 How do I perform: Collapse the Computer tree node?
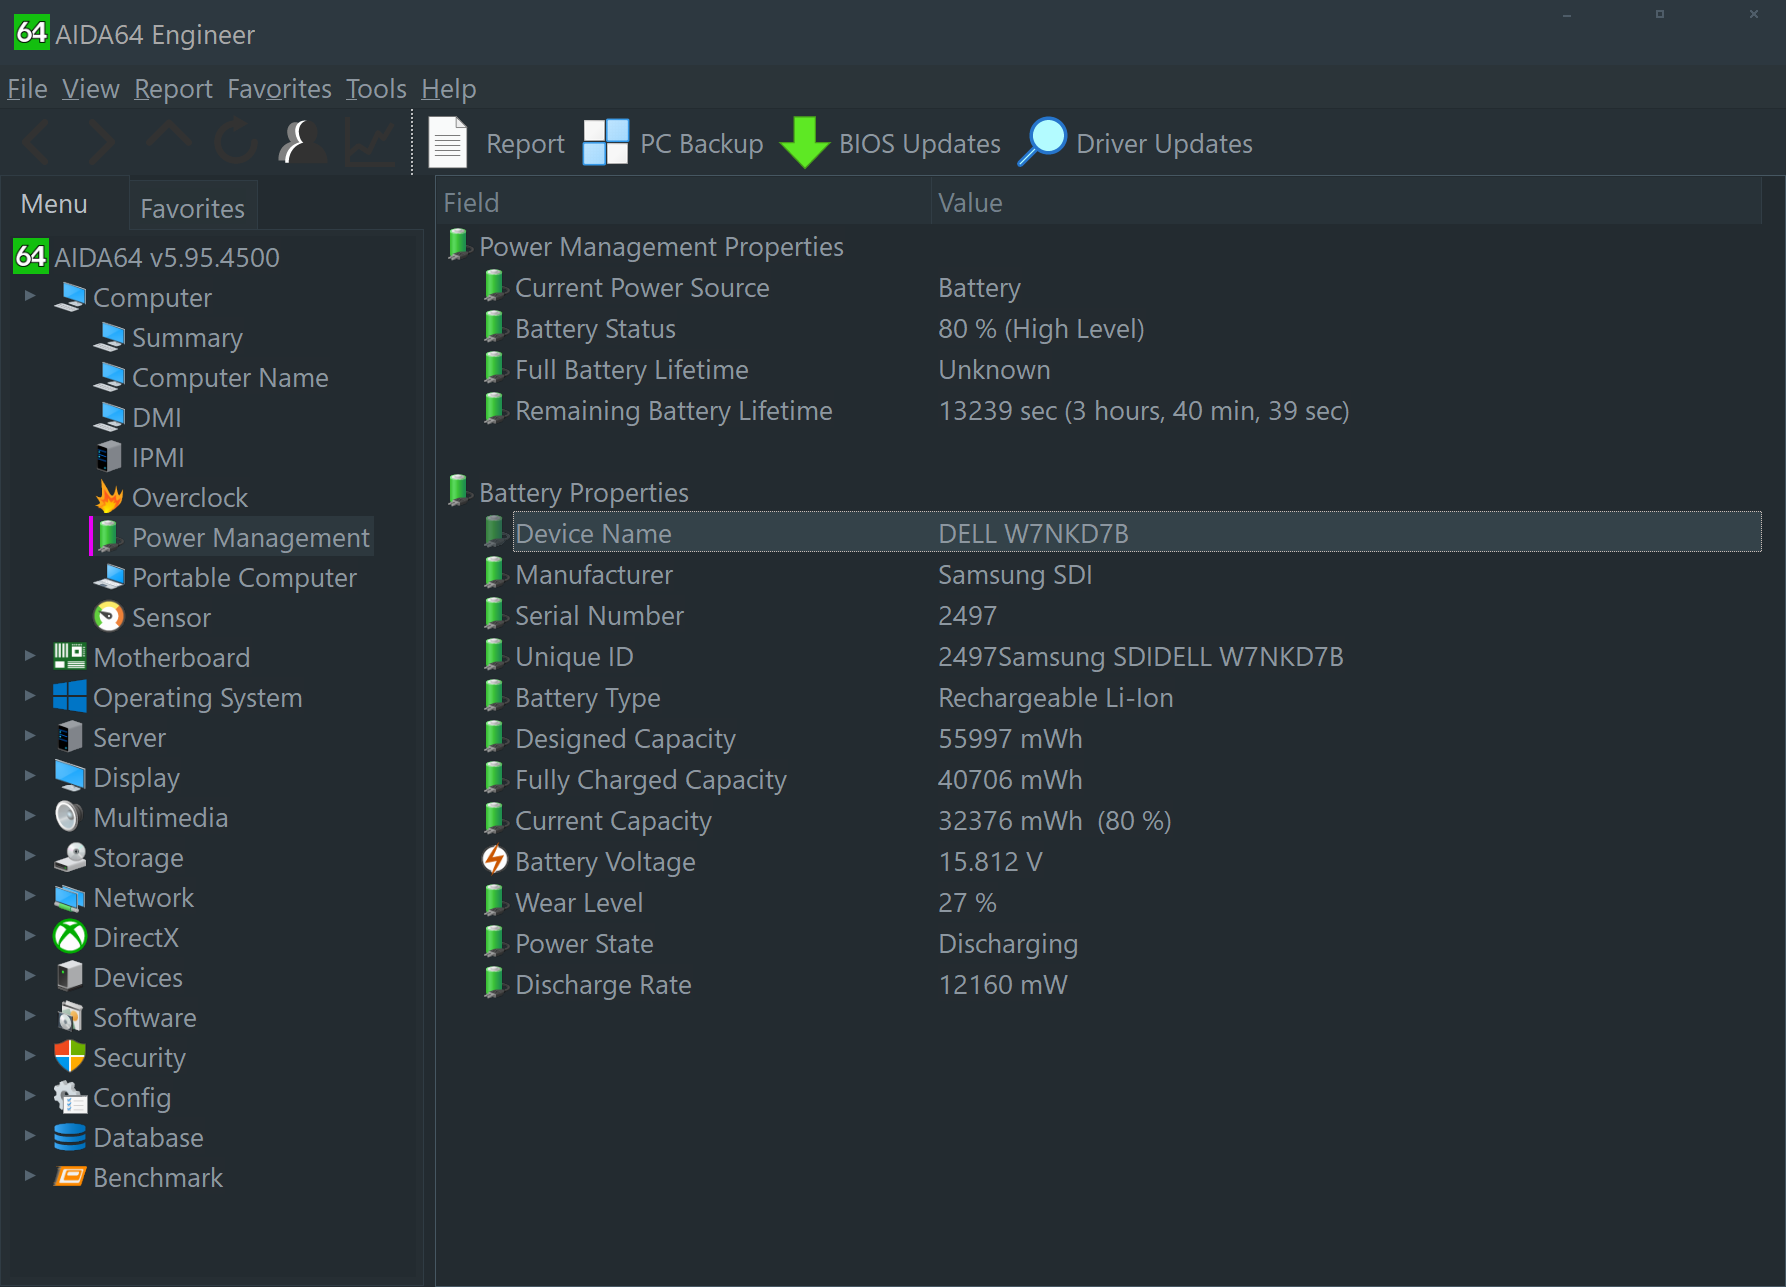coord(30,296)
